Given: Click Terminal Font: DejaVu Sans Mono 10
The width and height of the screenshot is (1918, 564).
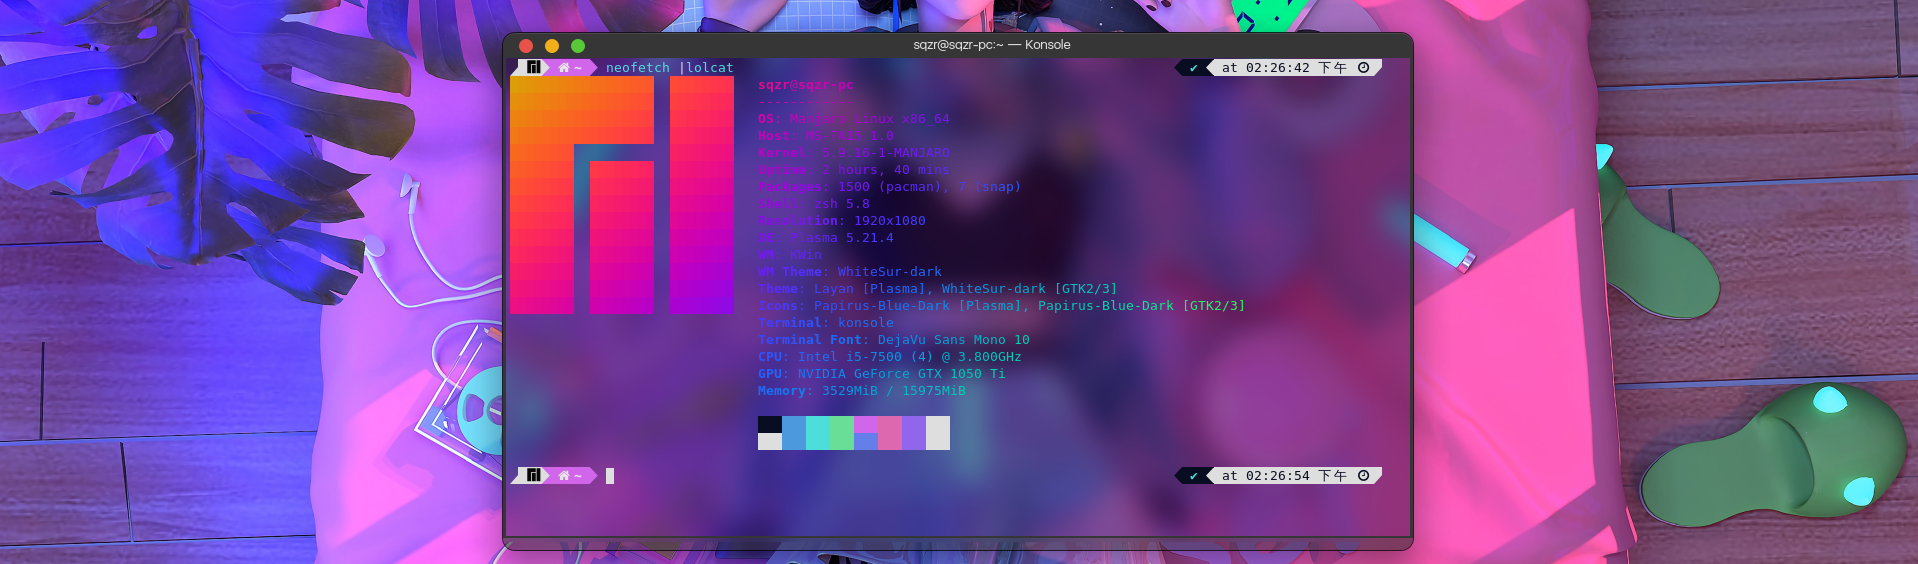Looking at the screenshot, I should (x=894, y=340).
